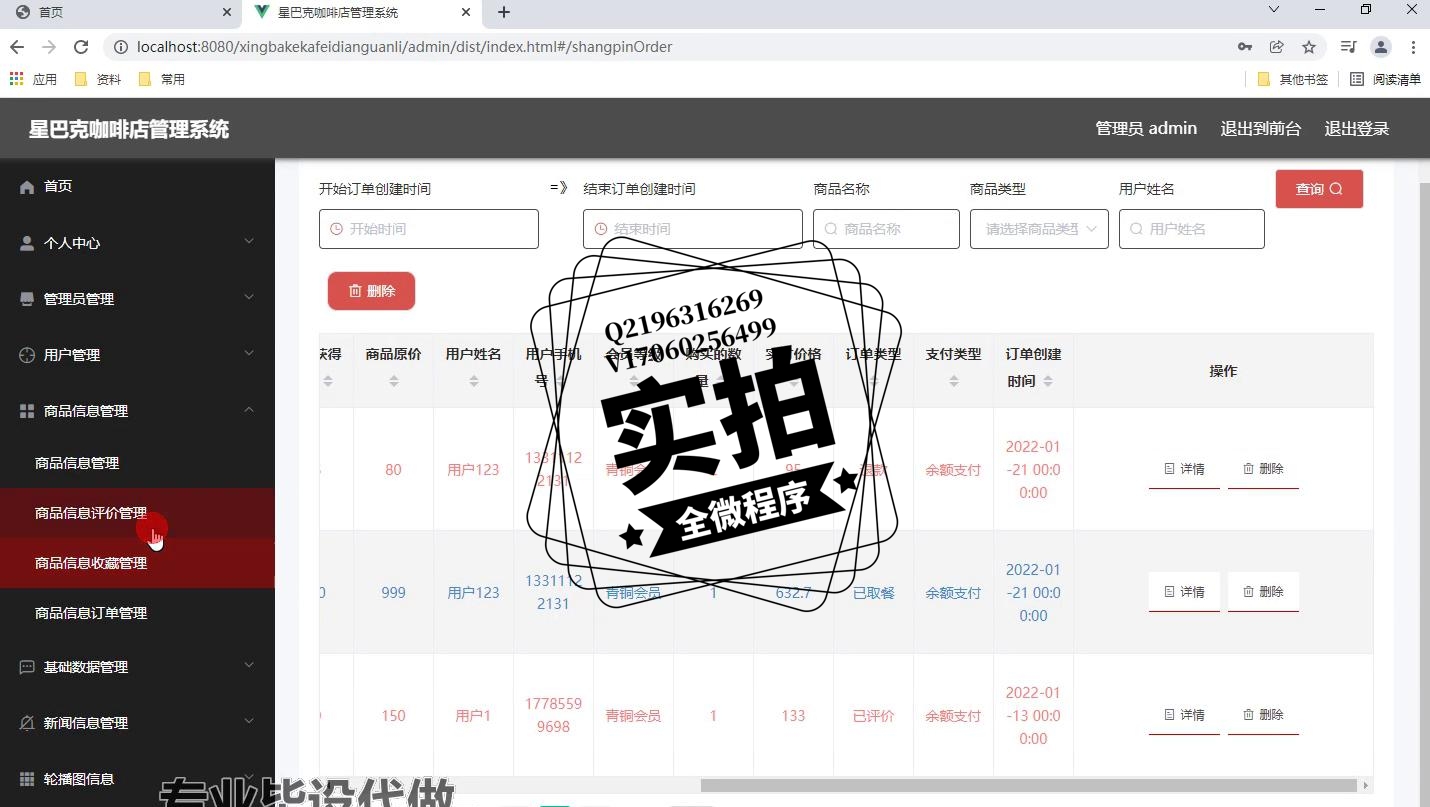Click the clock icon in 开始时间 field
Screen dimensions: 1430x807
pyautogui.click(x=337, y=229)
